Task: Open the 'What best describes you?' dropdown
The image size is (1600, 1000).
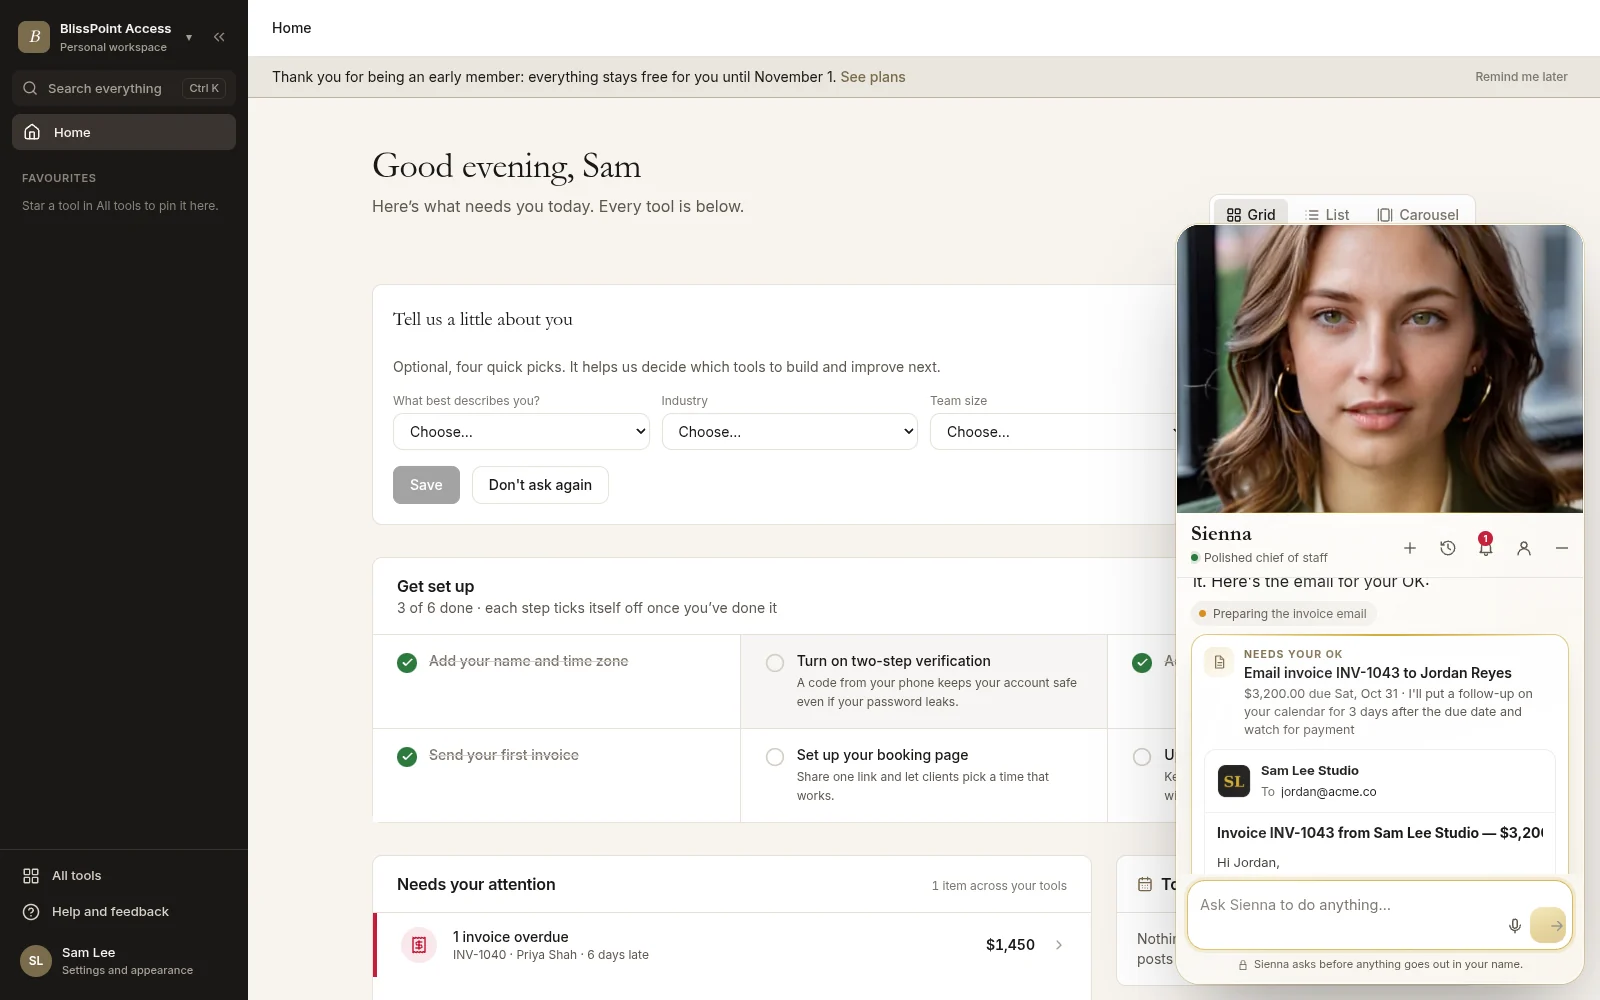Action: click(x=521, y=432)
